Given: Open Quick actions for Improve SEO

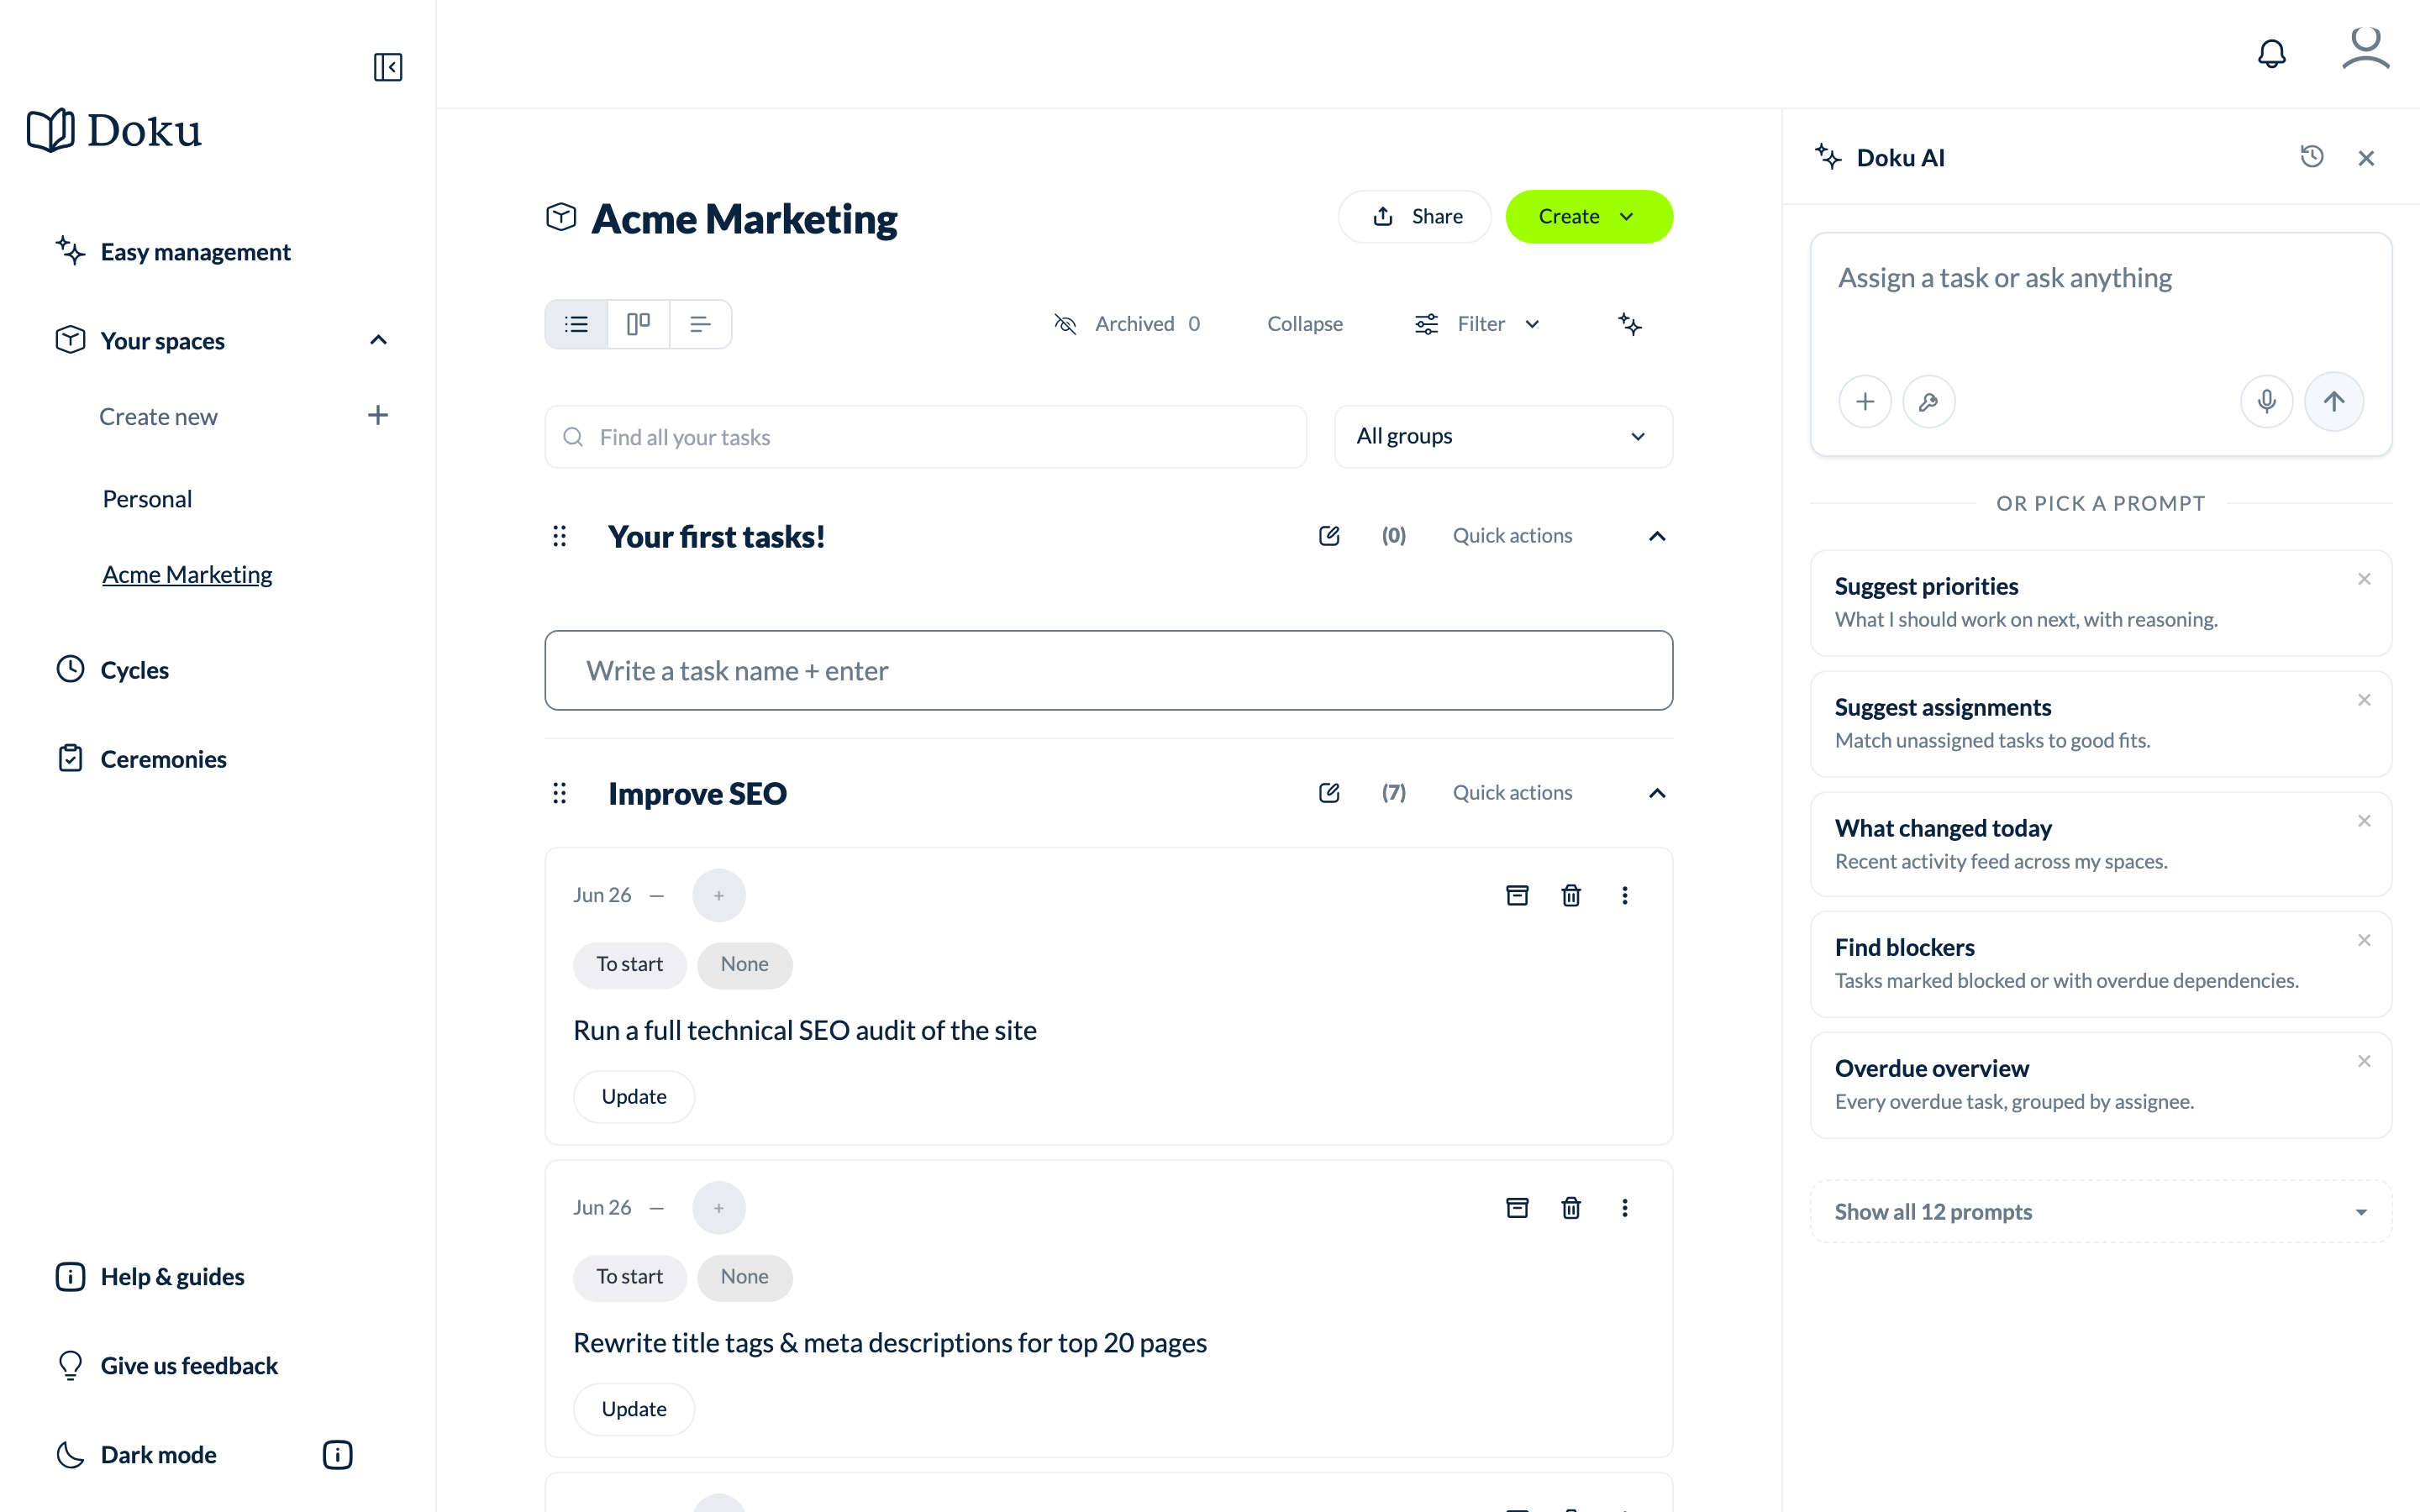Looking at the screenshot, I should point(1512,793).
